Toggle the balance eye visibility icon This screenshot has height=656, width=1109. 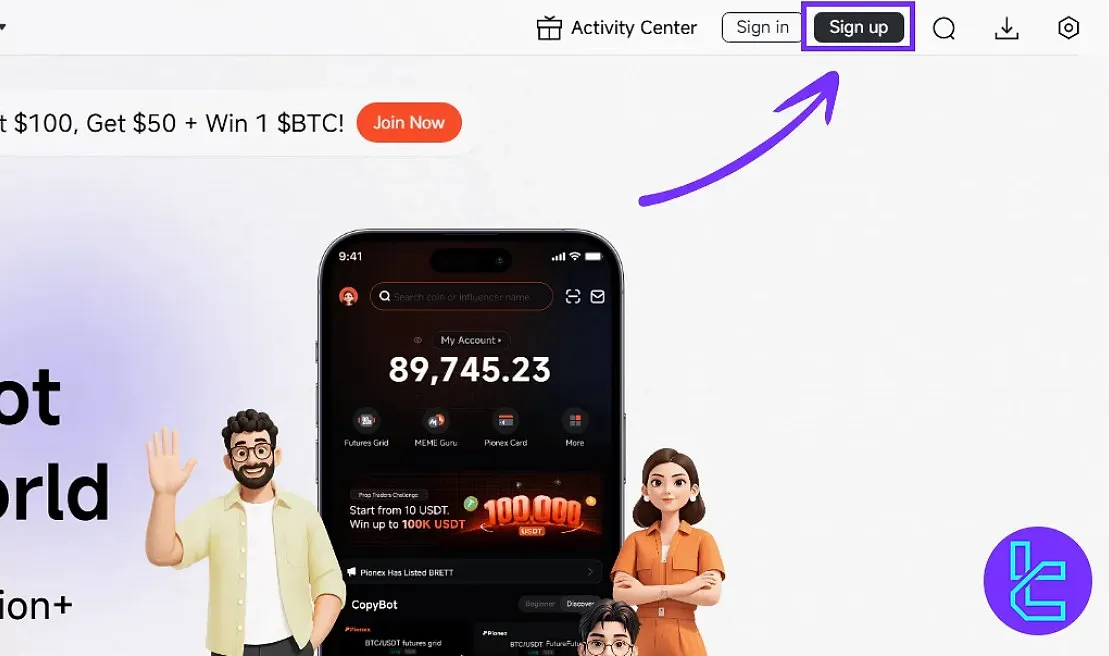418,340
